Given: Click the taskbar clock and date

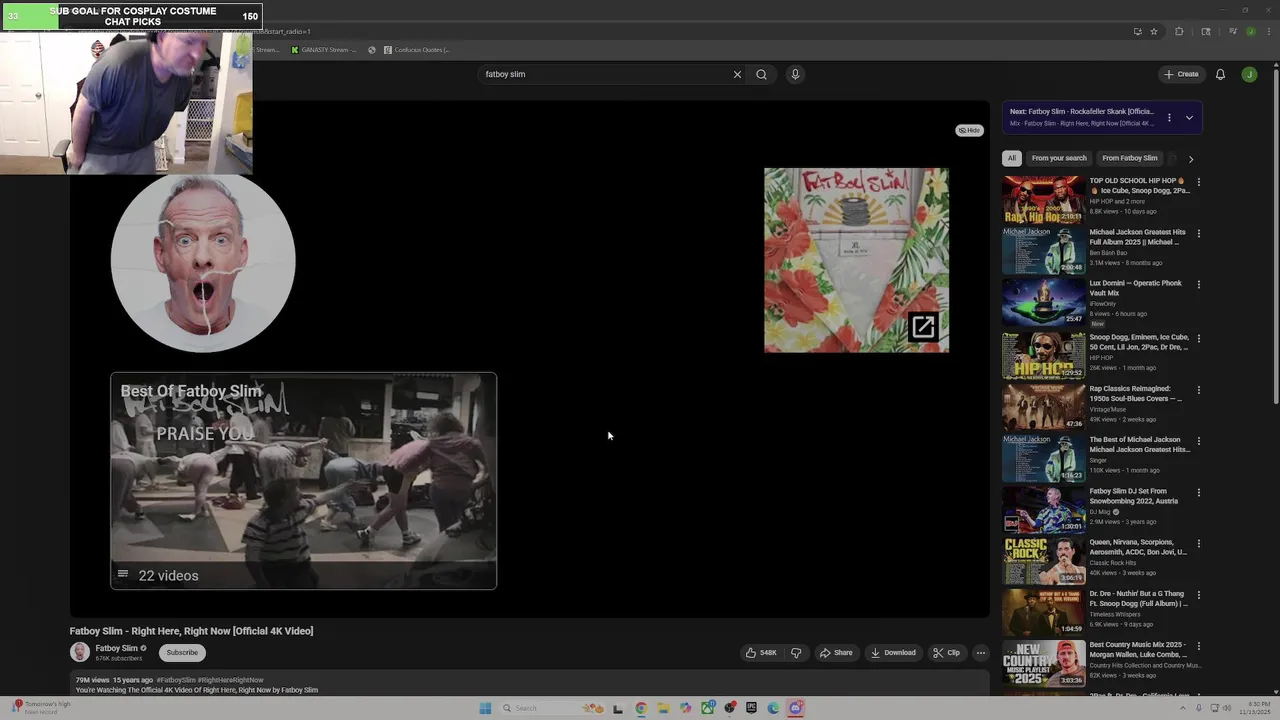Looking at the screenshot, I should tap(1255, 708).
